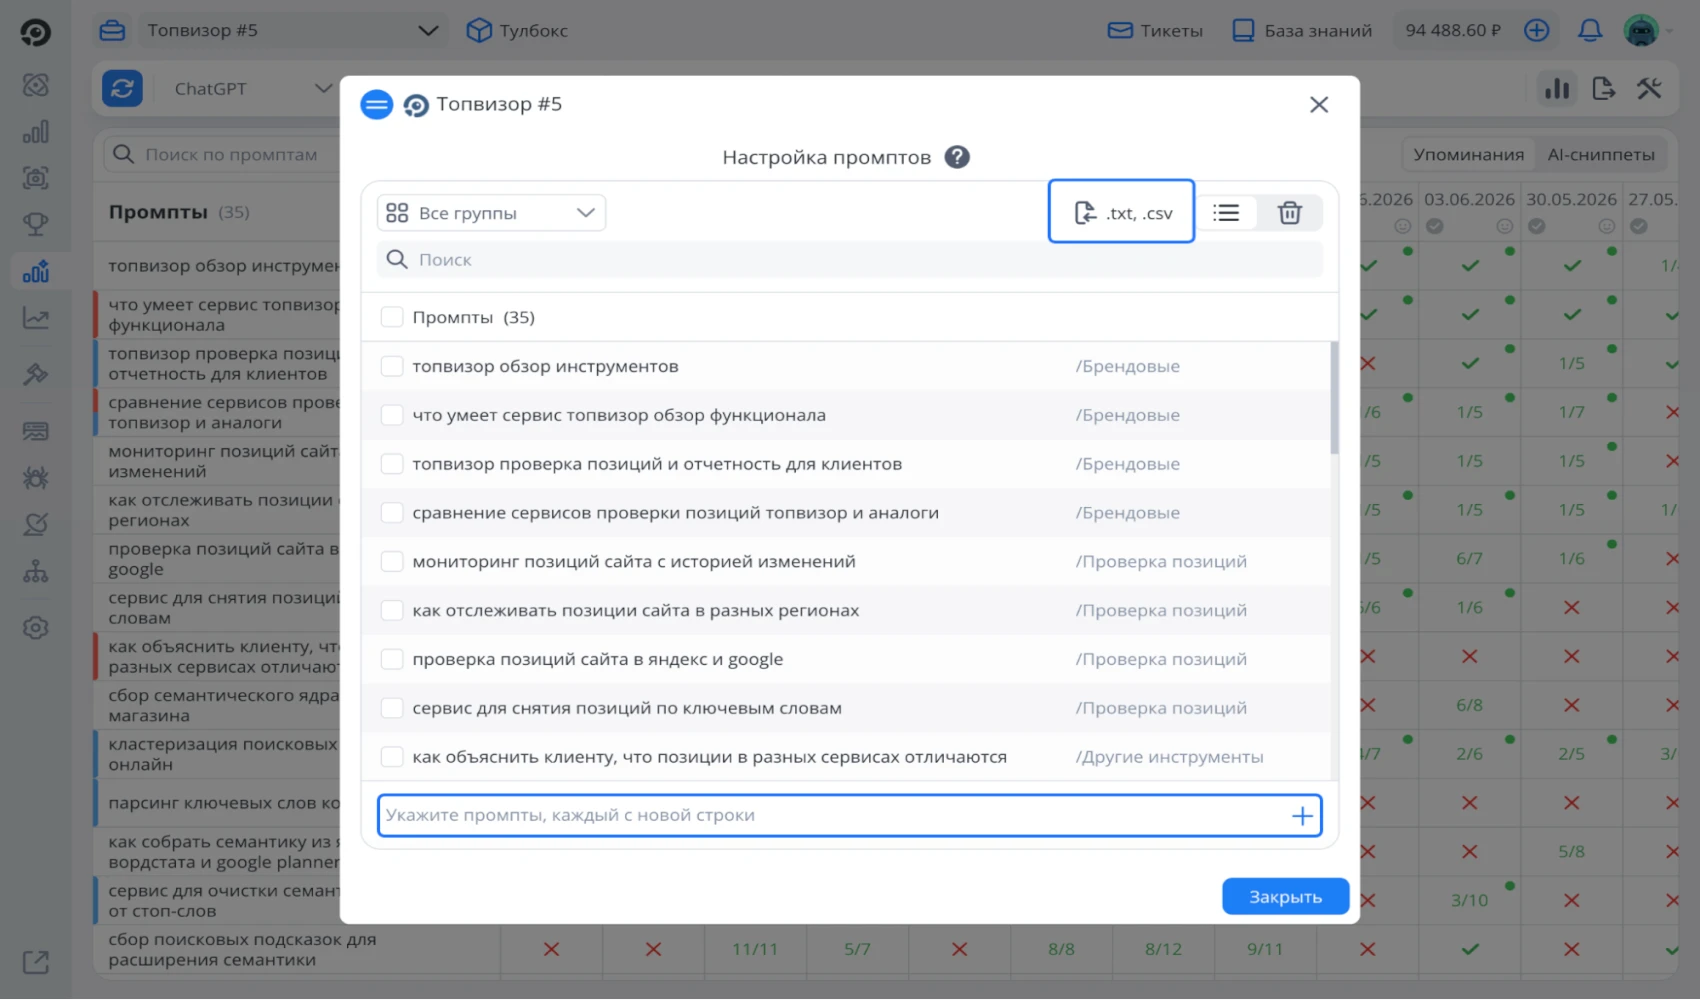1700x1000 pixels.
Task: Click the tools wrench icon in toolbar
Action: 1649,88
